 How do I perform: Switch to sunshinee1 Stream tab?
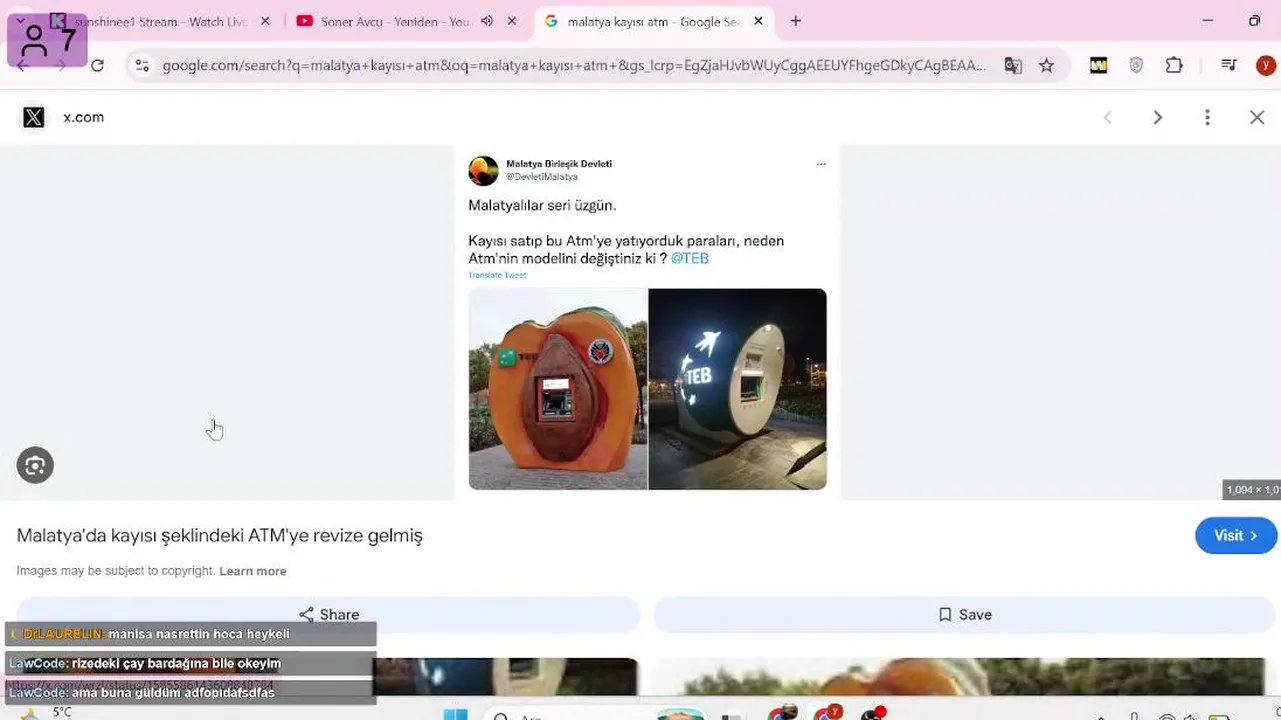[160, 21]
